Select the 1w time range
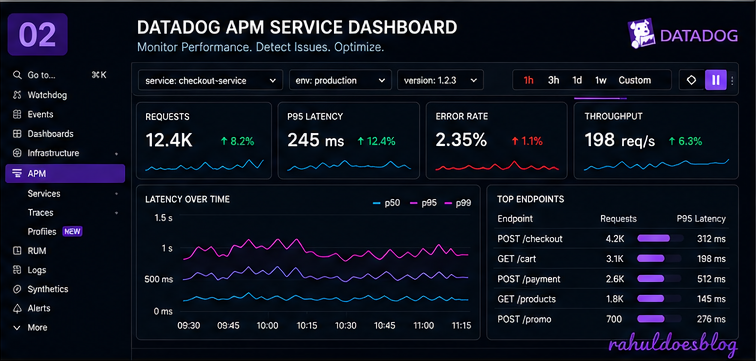 click(x=600, y=80)
